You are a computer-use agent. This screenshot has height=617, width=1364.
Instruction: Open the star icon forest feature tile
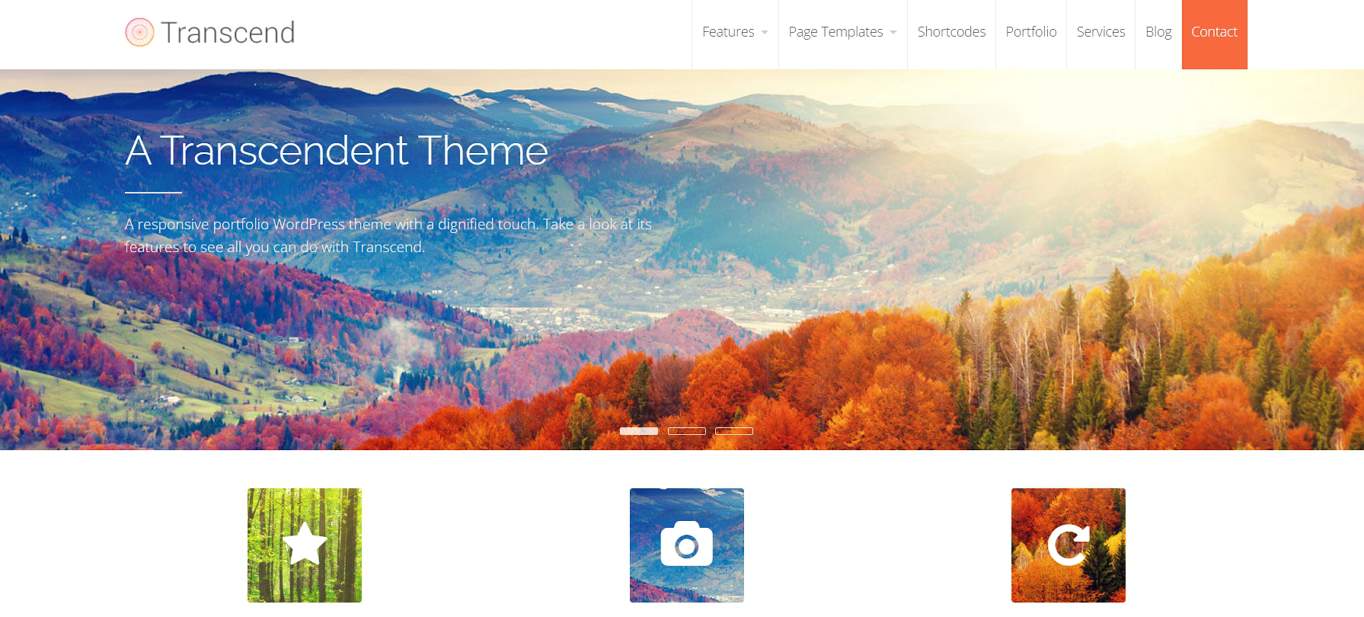point(305,545)
